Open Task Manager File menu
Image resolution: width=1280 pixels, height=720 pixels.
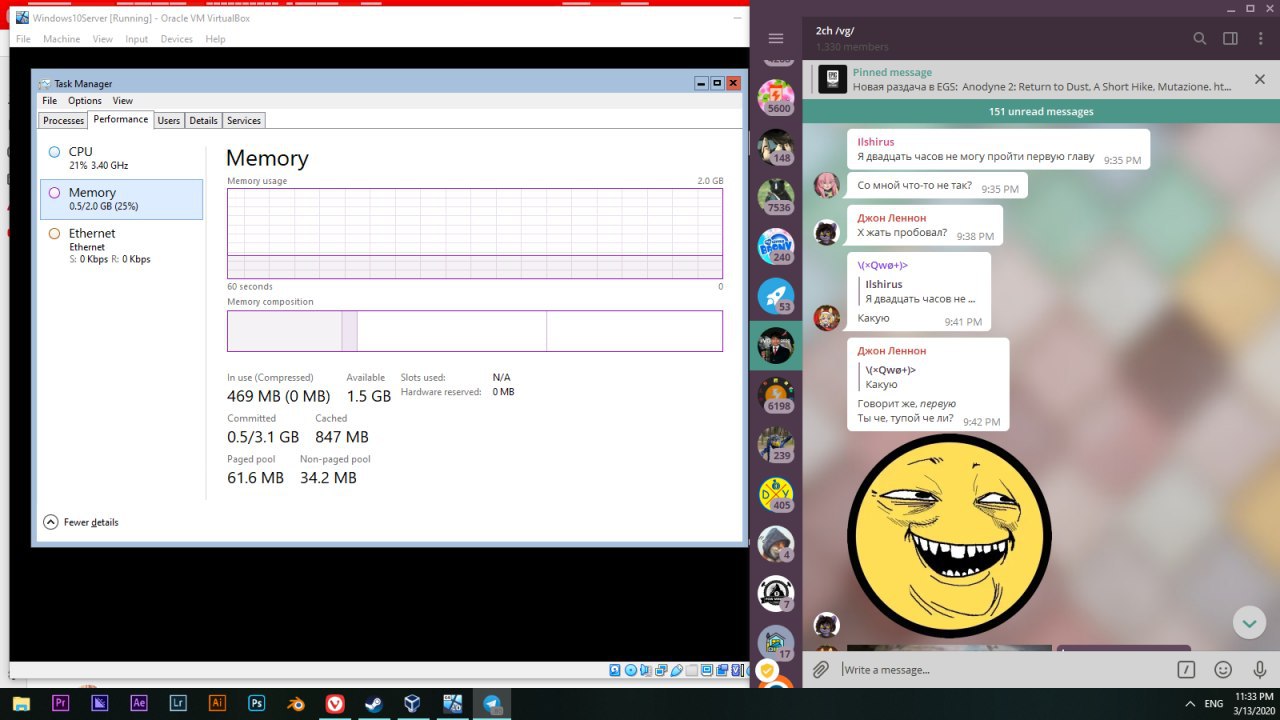click(49, 101)
